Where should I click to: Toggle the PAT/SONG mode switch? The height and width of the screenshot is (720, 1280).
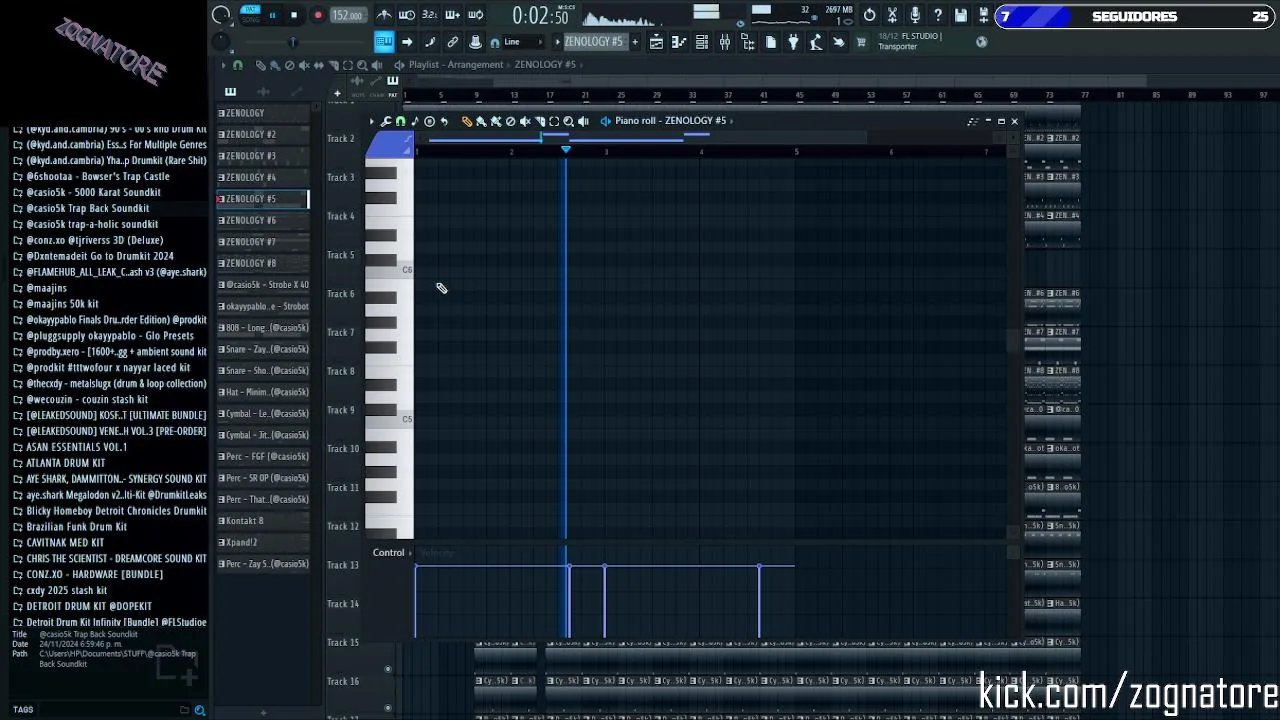pyautogui.click(x=250, y=14)
